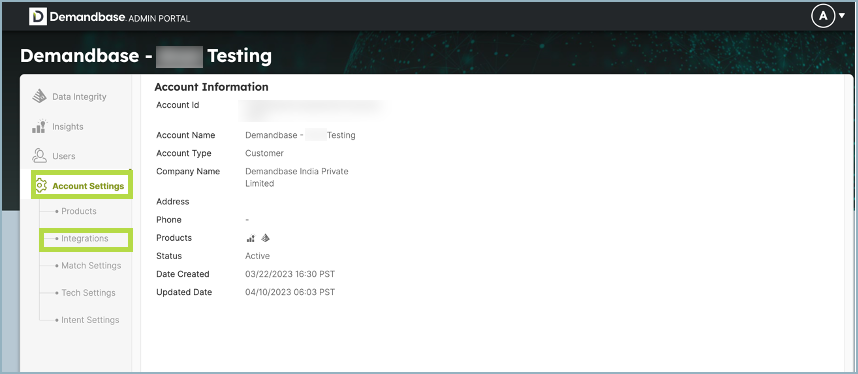Click the Account Settings gear icon
The height and width of the screenshot is (374, 858).
click(x=40, y=186)
